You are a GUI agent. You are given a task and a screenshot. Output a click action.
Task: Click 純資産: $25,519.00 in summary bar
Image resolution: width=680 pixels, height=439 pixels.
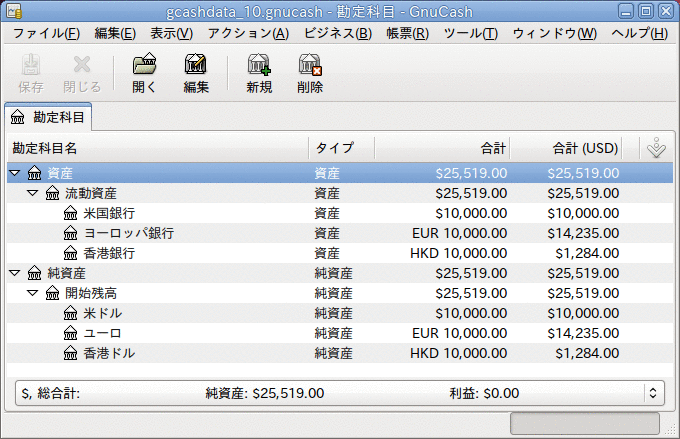coord(265,393)
